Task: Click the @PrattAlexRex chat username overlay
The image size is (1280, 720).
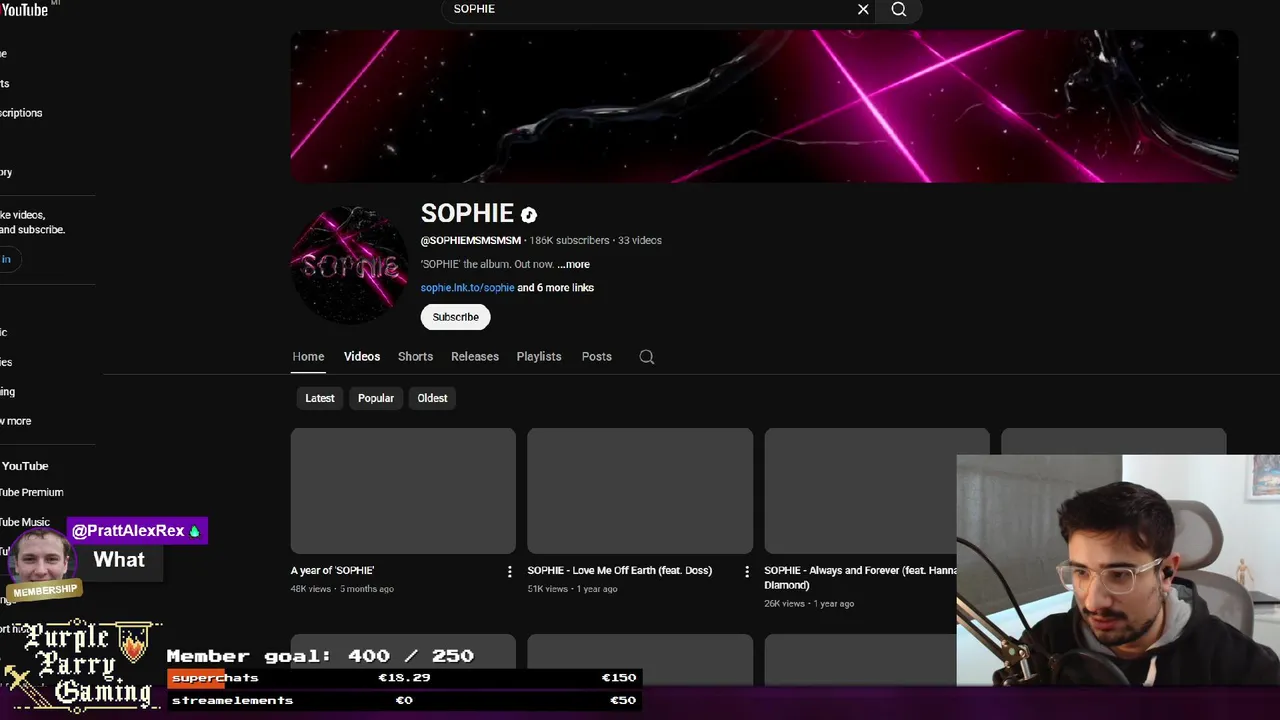Action: tap(137, 531)
